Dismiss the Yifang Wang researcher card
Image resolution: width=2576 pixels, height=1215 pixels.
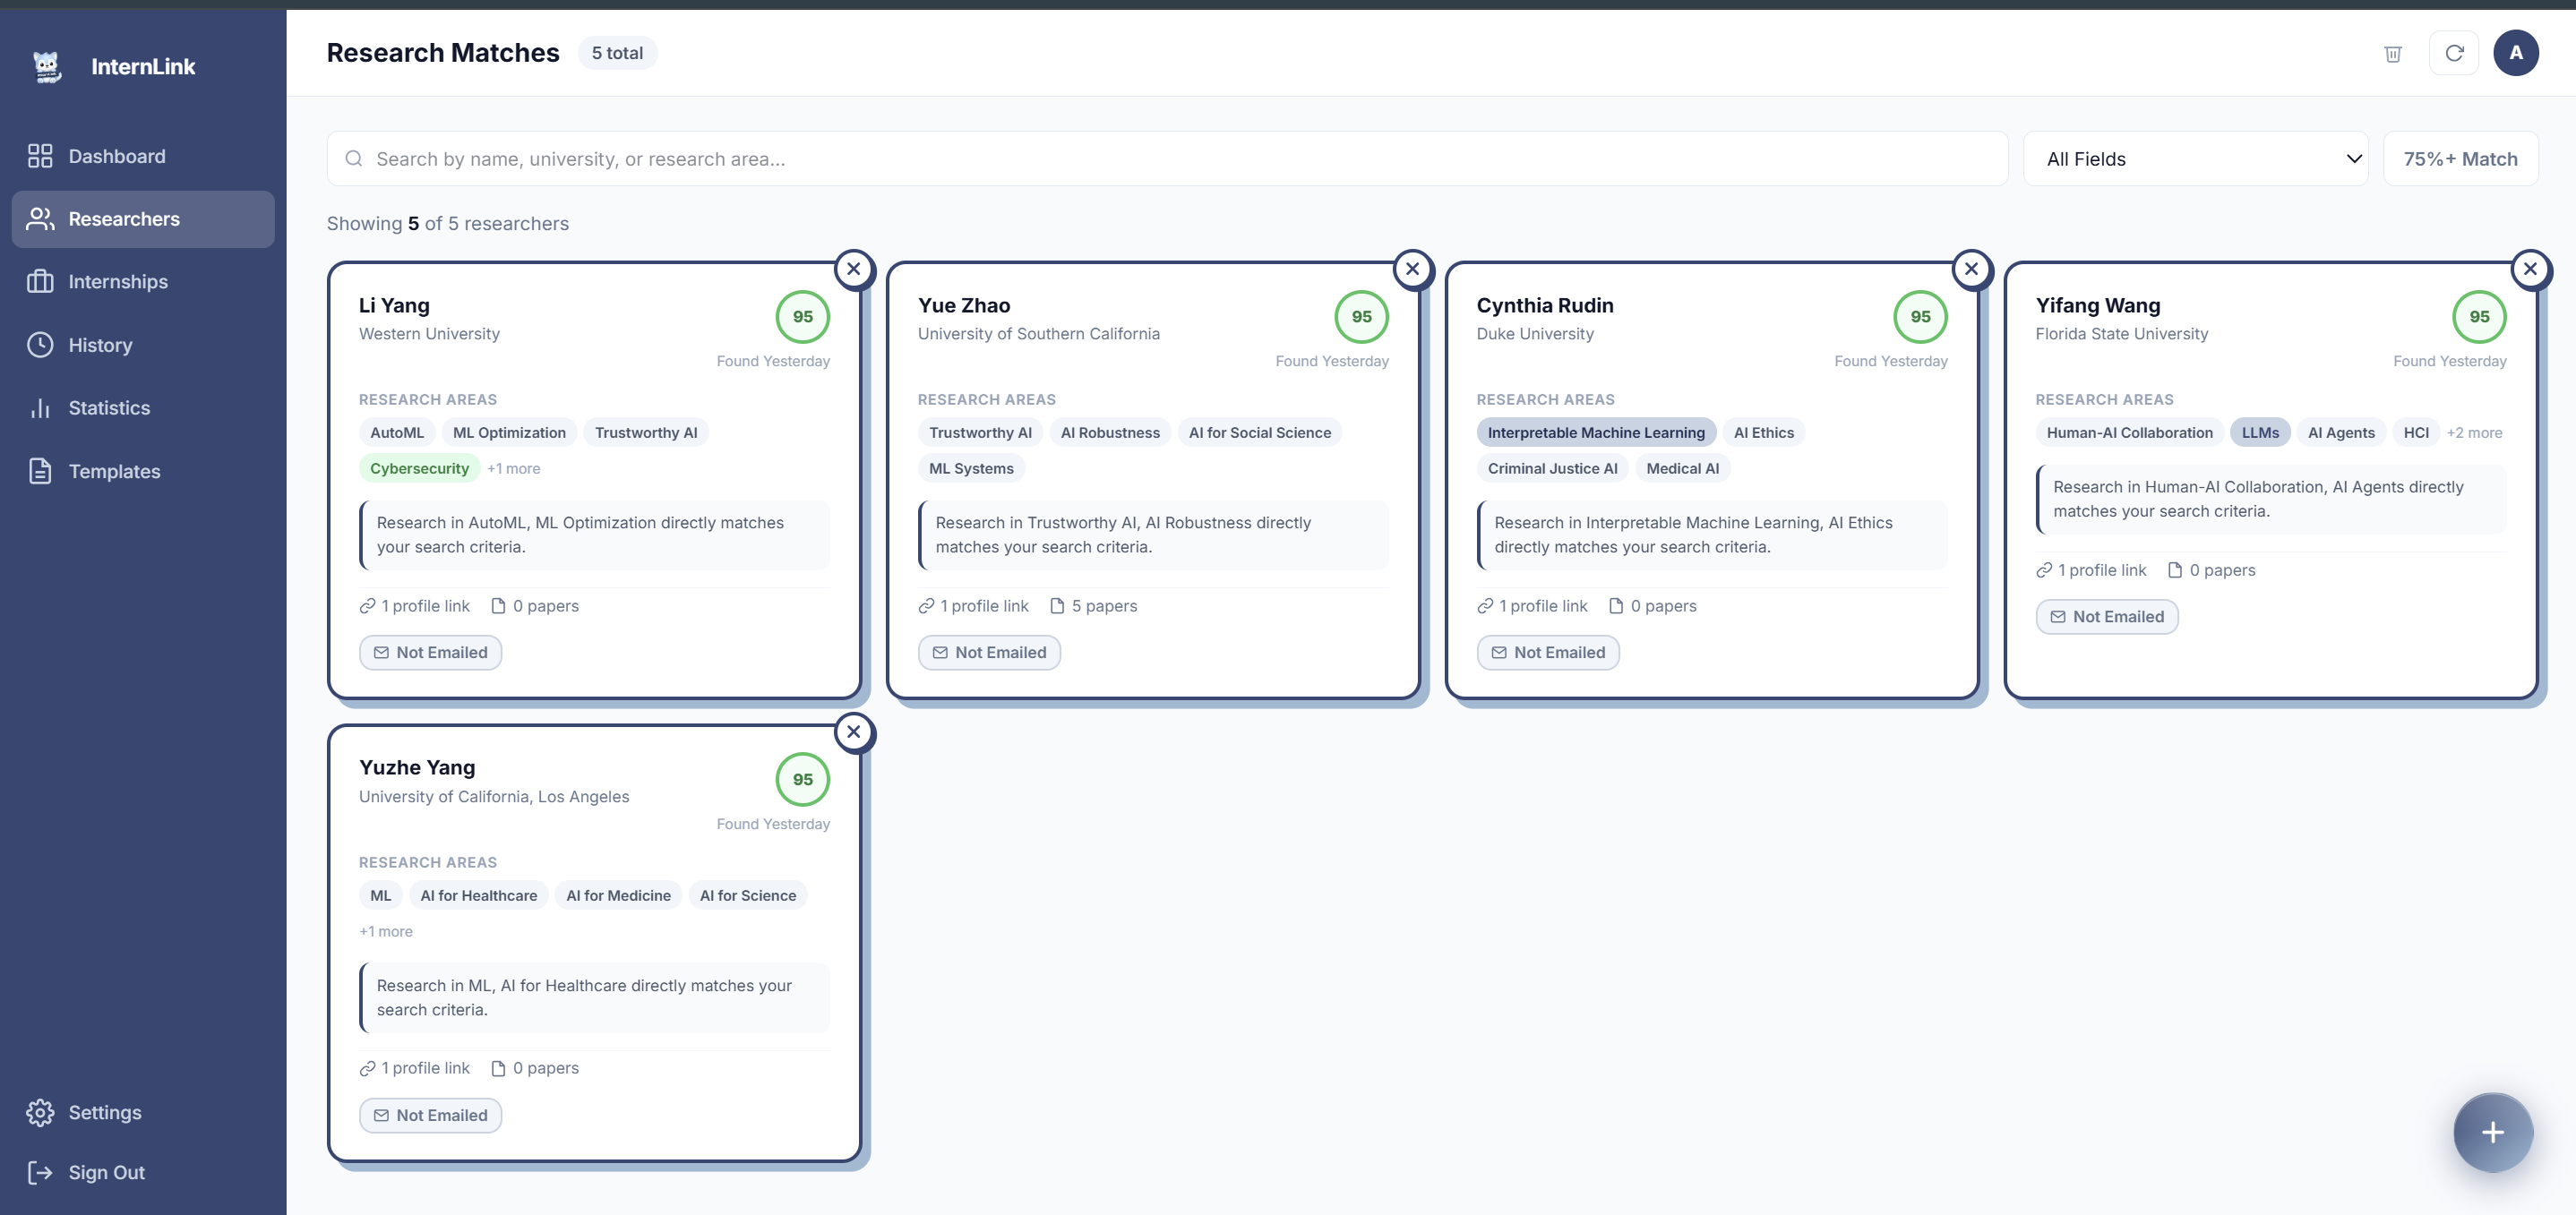2531,269
